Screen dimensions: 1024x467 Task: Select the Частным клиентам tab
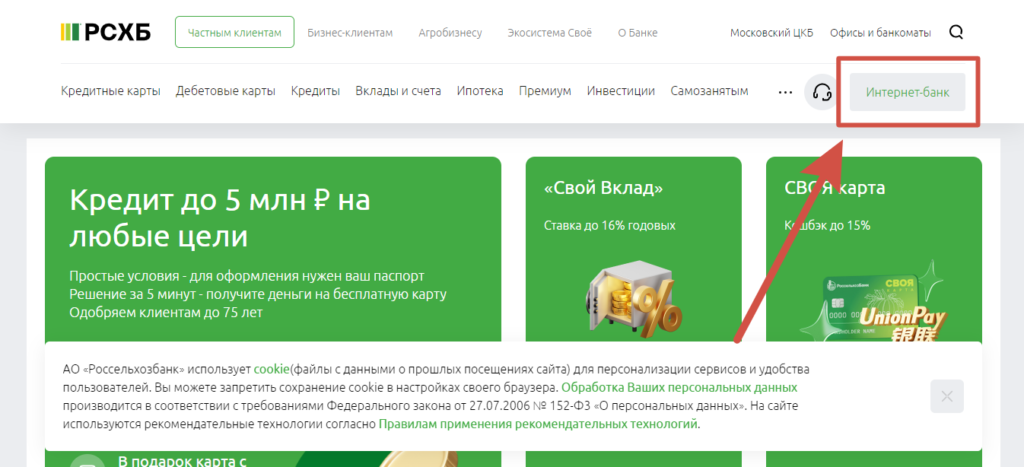pyautogui.click(x=235, y=32)
